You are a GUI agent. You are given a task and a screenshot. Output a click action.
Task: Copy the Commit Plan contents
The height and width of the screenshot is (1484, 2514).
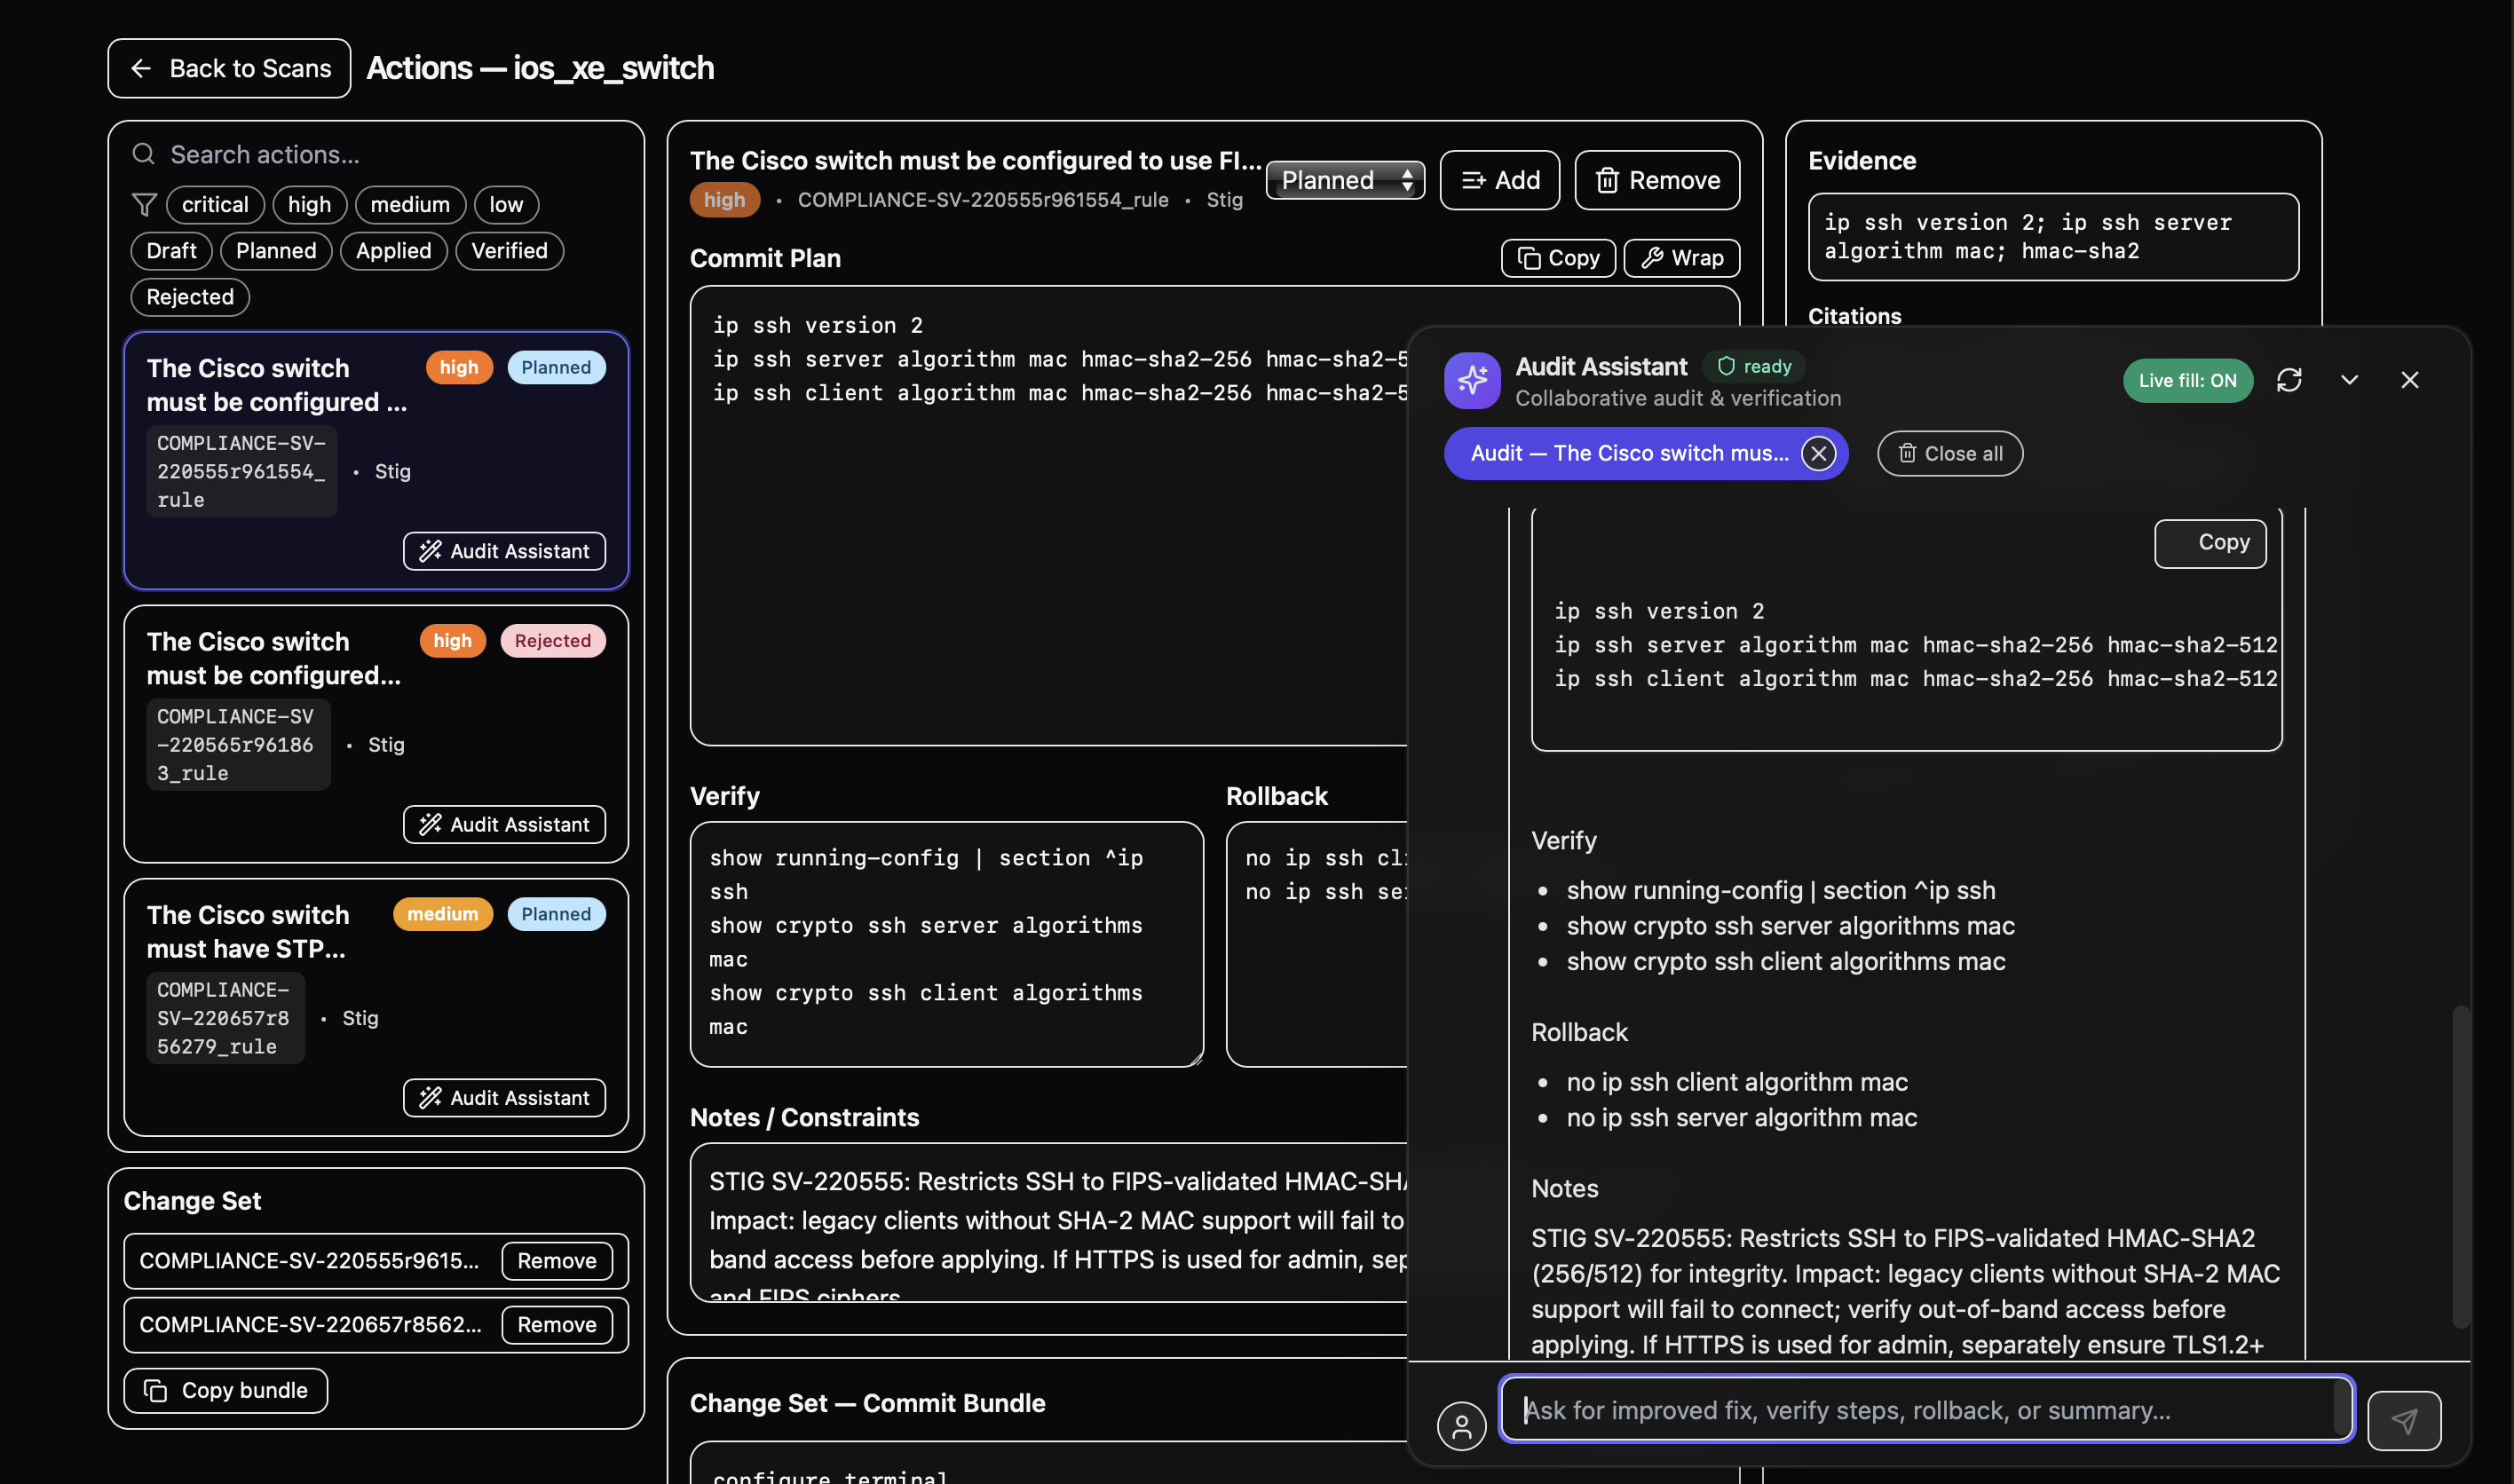click(x=1557, y=258)
